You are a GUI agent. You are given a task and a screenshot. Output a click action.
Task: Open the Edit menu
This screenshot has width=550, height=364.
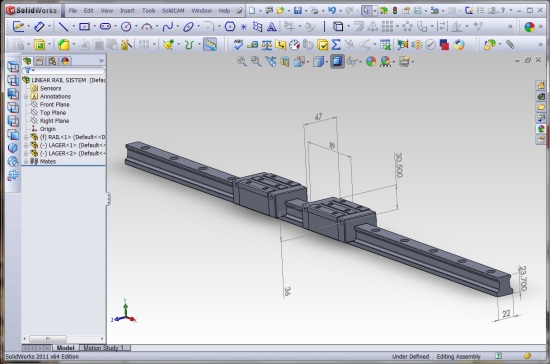[88, 11]
